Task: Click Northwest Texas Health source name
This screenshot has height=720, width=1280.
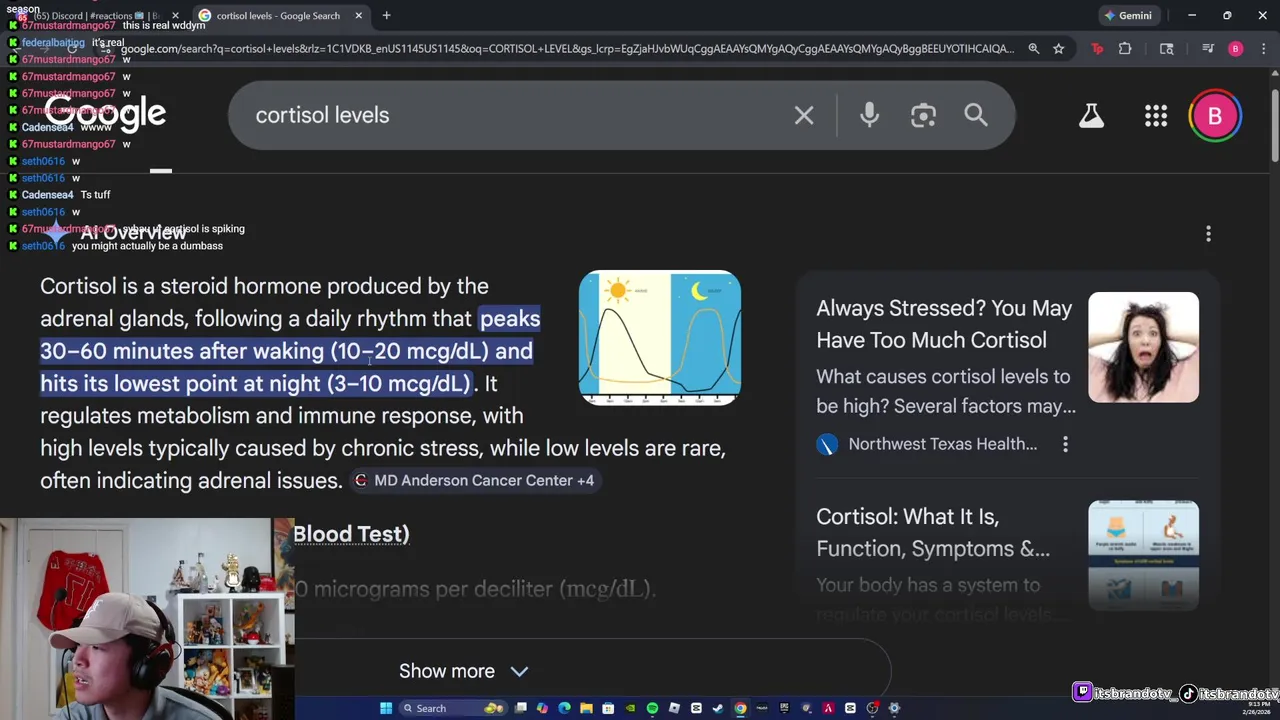Action: 942,444
